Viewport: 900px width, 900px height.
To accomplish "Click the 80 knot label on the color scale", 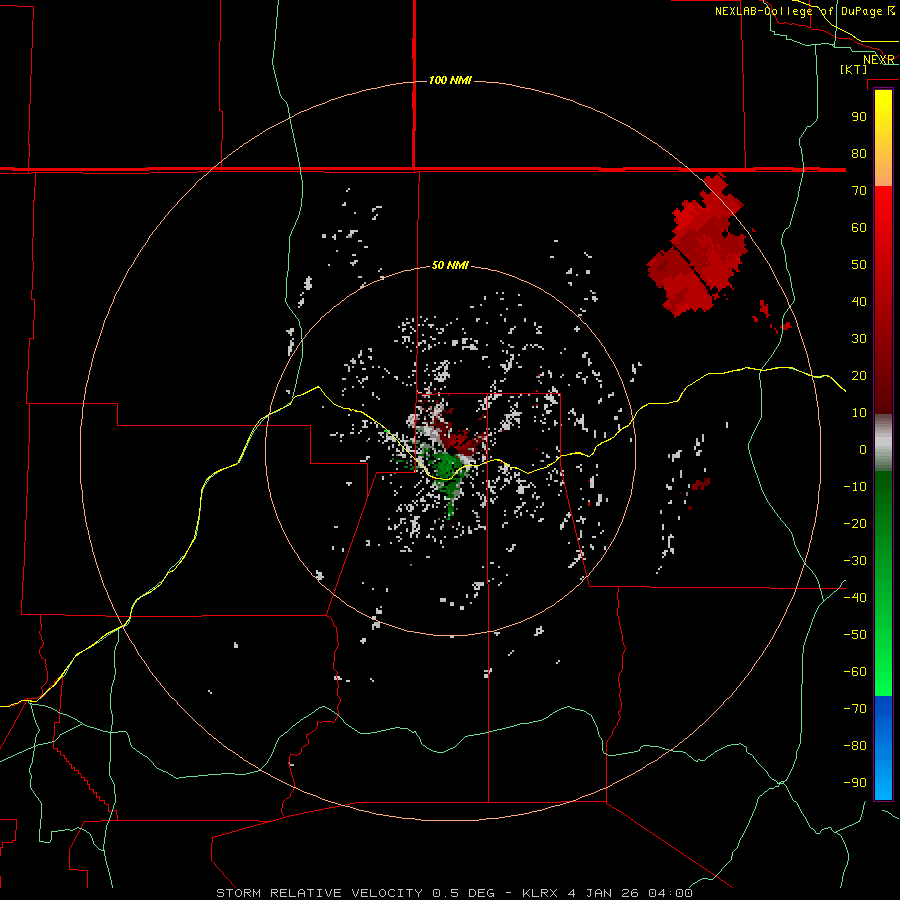I will click(x=859, y=153).
